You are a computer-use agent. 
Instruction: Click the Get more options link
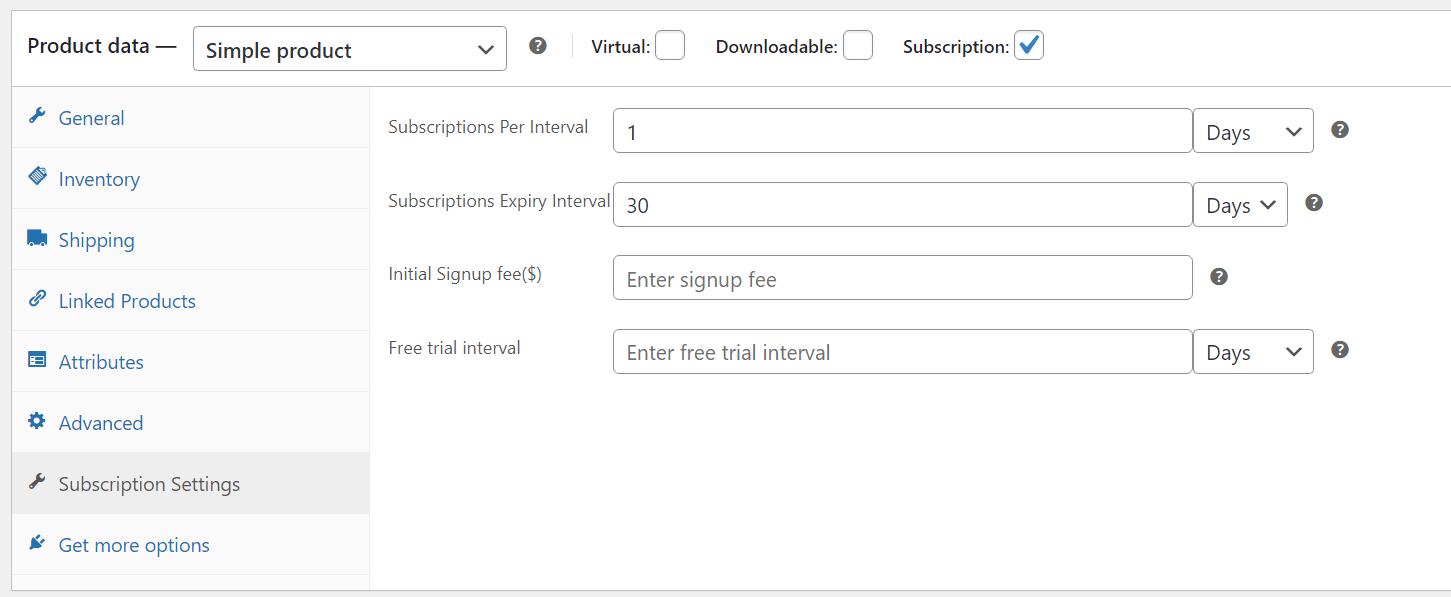tap(133, 544)
